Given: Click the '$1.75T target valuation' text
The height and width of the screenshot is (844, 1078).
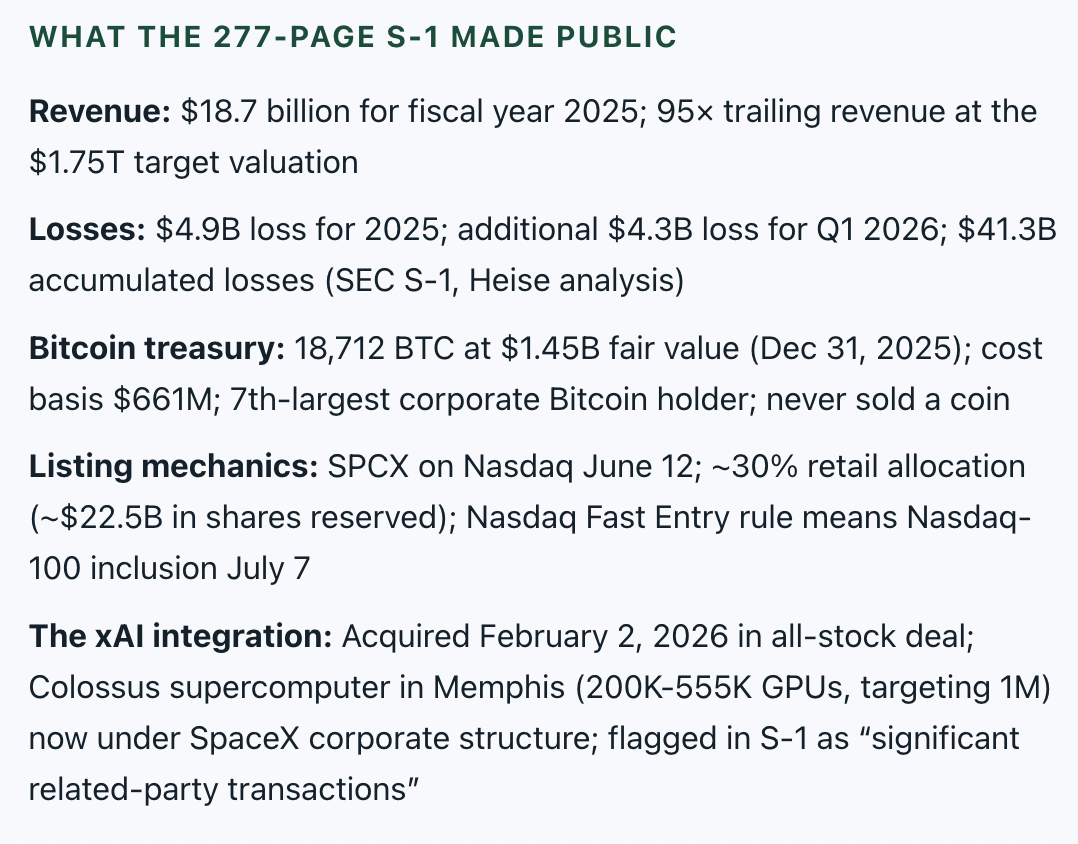Looking at the screenshot, I should point(193,163).
